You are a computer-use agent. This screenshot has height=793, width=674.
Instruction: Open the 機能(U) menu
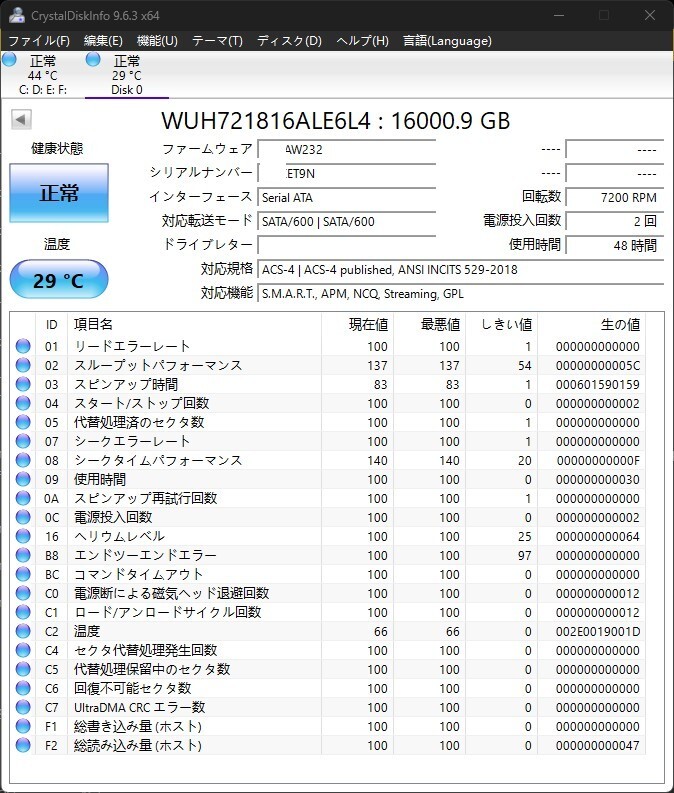(157, 40)
